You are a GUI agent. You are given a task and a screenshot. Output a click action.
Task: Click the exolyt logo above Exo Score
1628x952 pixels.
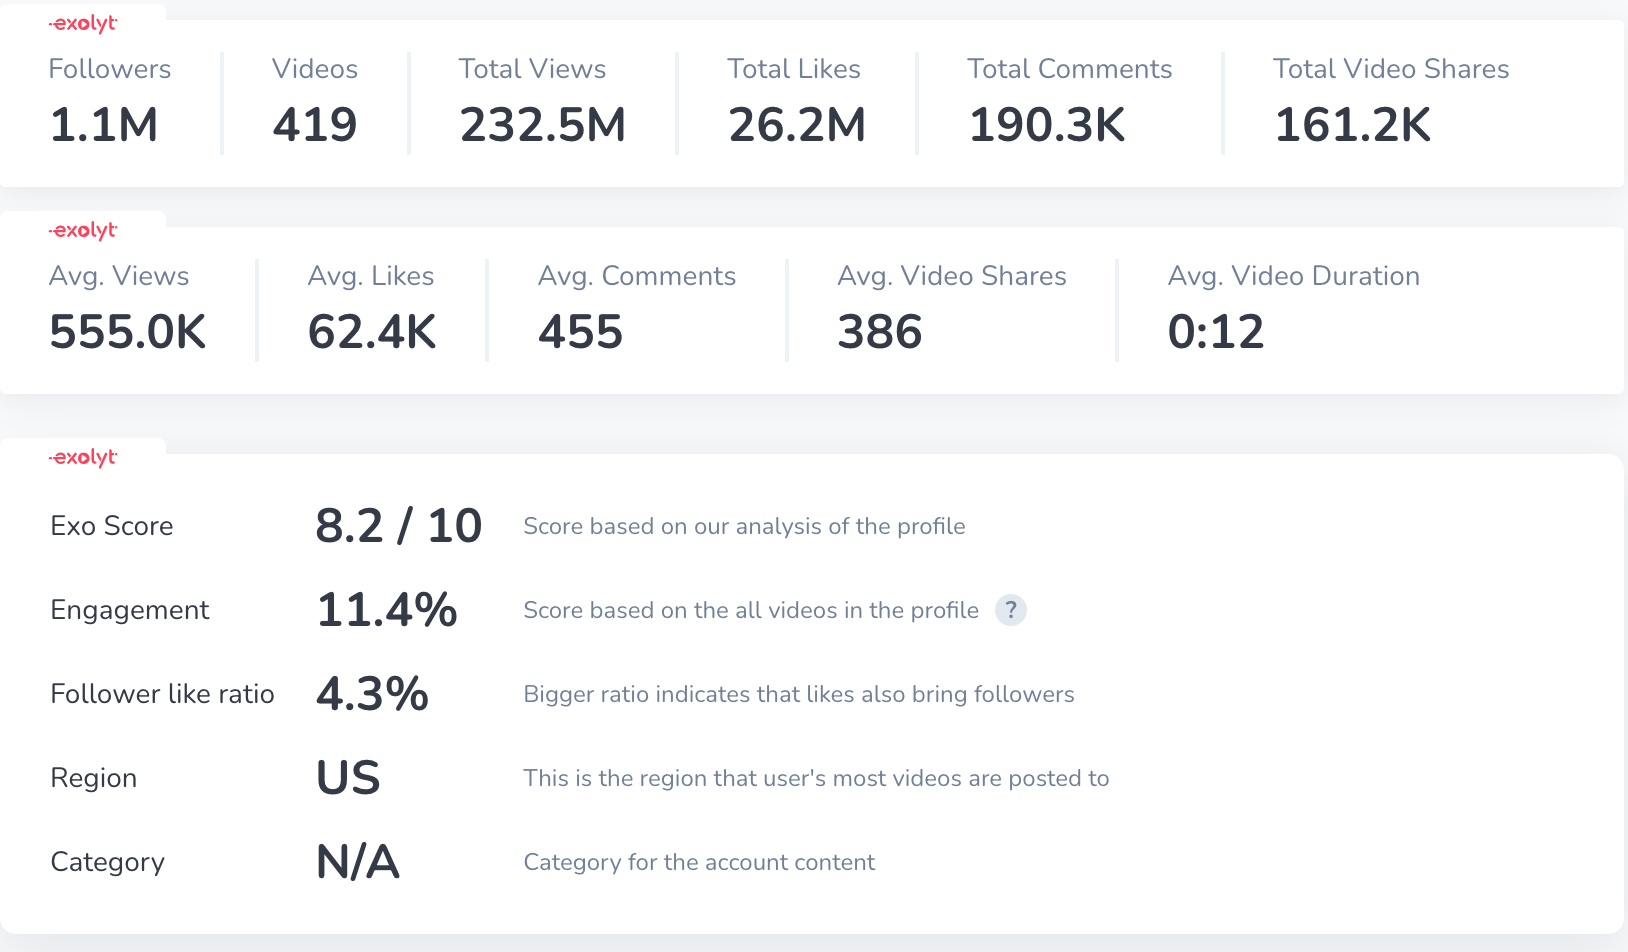point(84,458)
